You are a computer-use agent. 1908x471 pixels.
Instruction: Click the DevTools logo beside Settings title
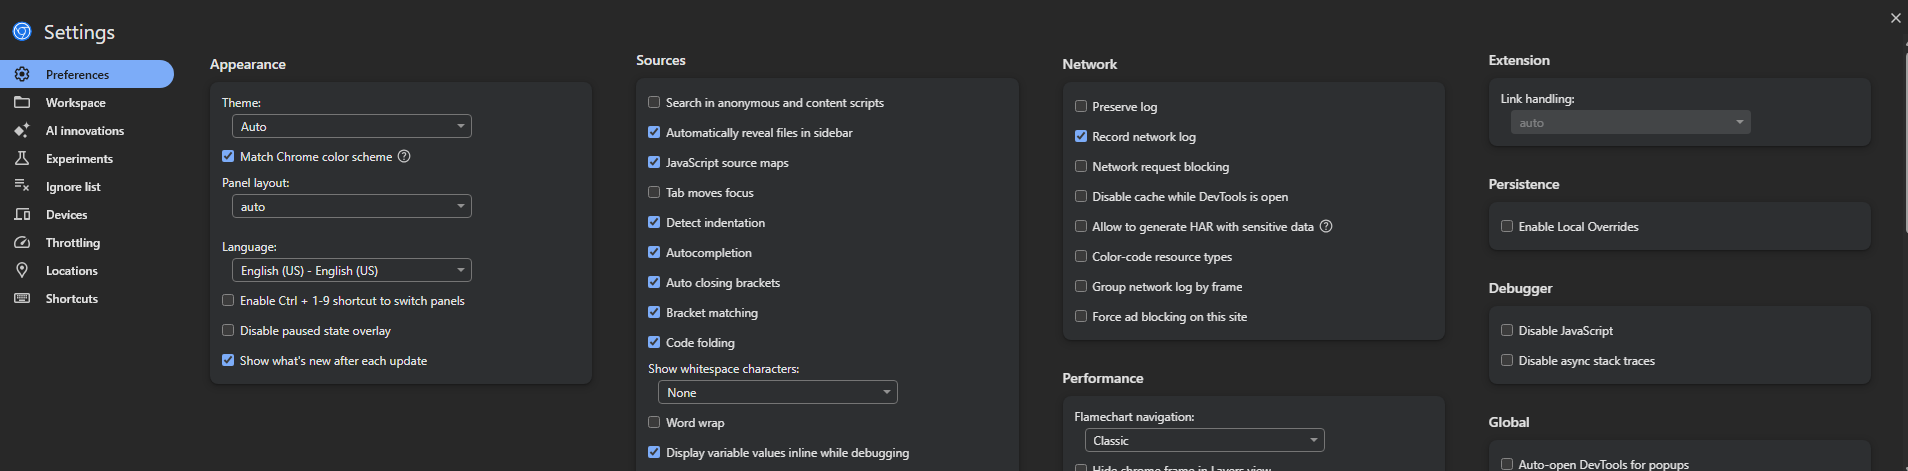[x=22, y=32]
